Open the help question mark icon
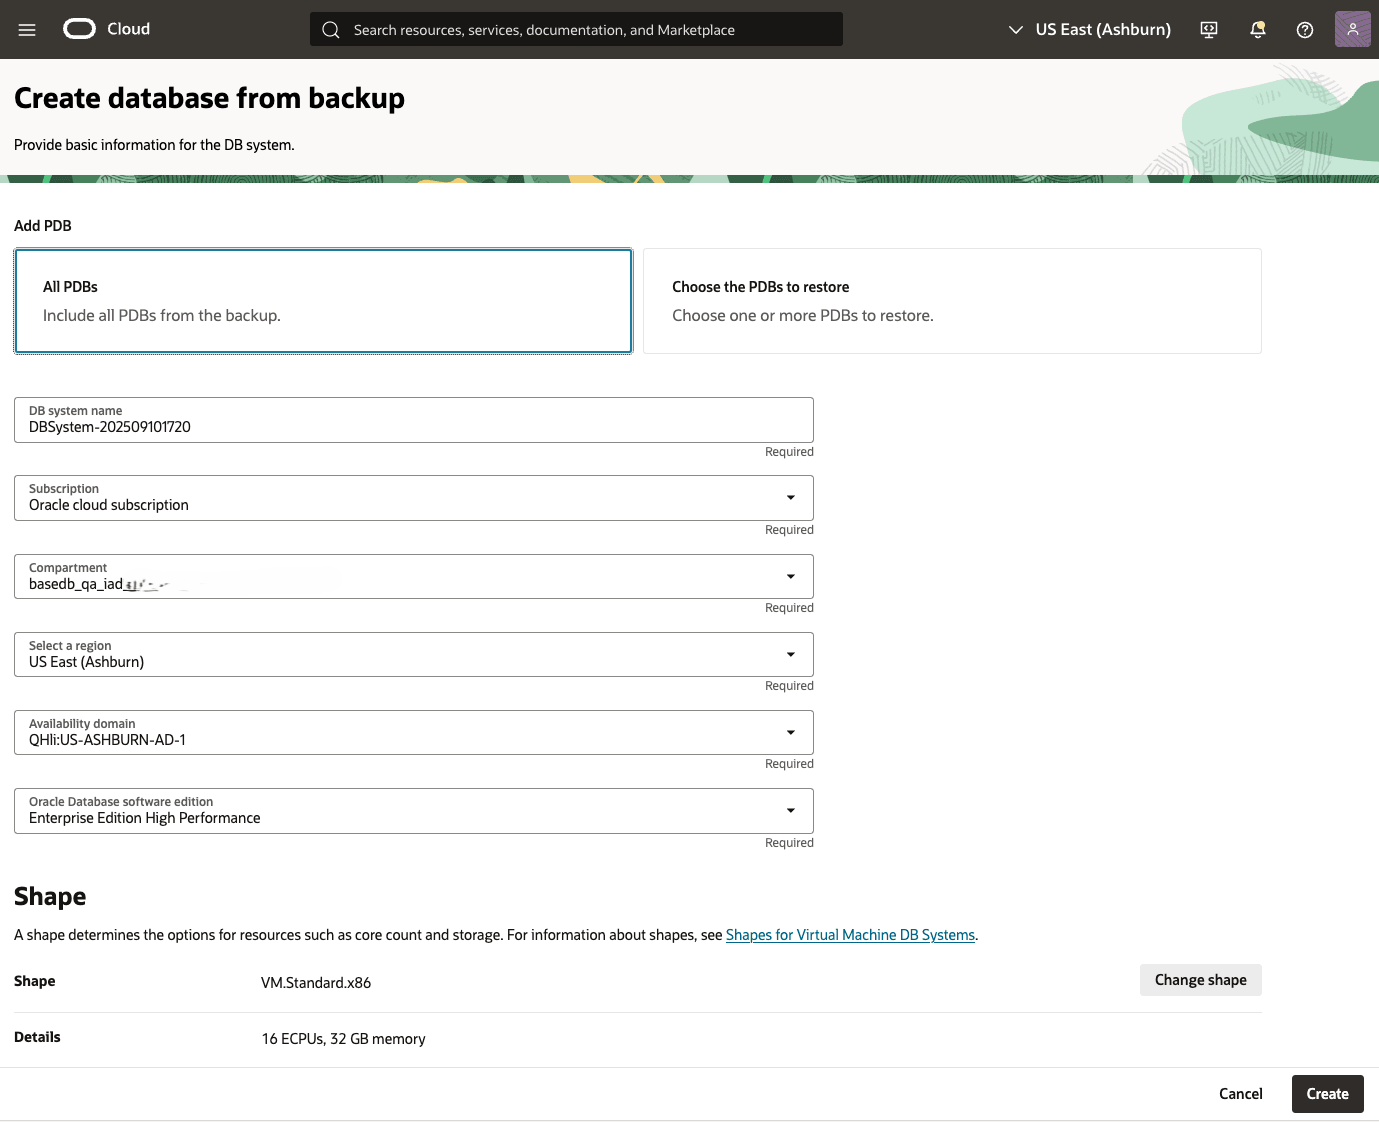 [1304, 29]
